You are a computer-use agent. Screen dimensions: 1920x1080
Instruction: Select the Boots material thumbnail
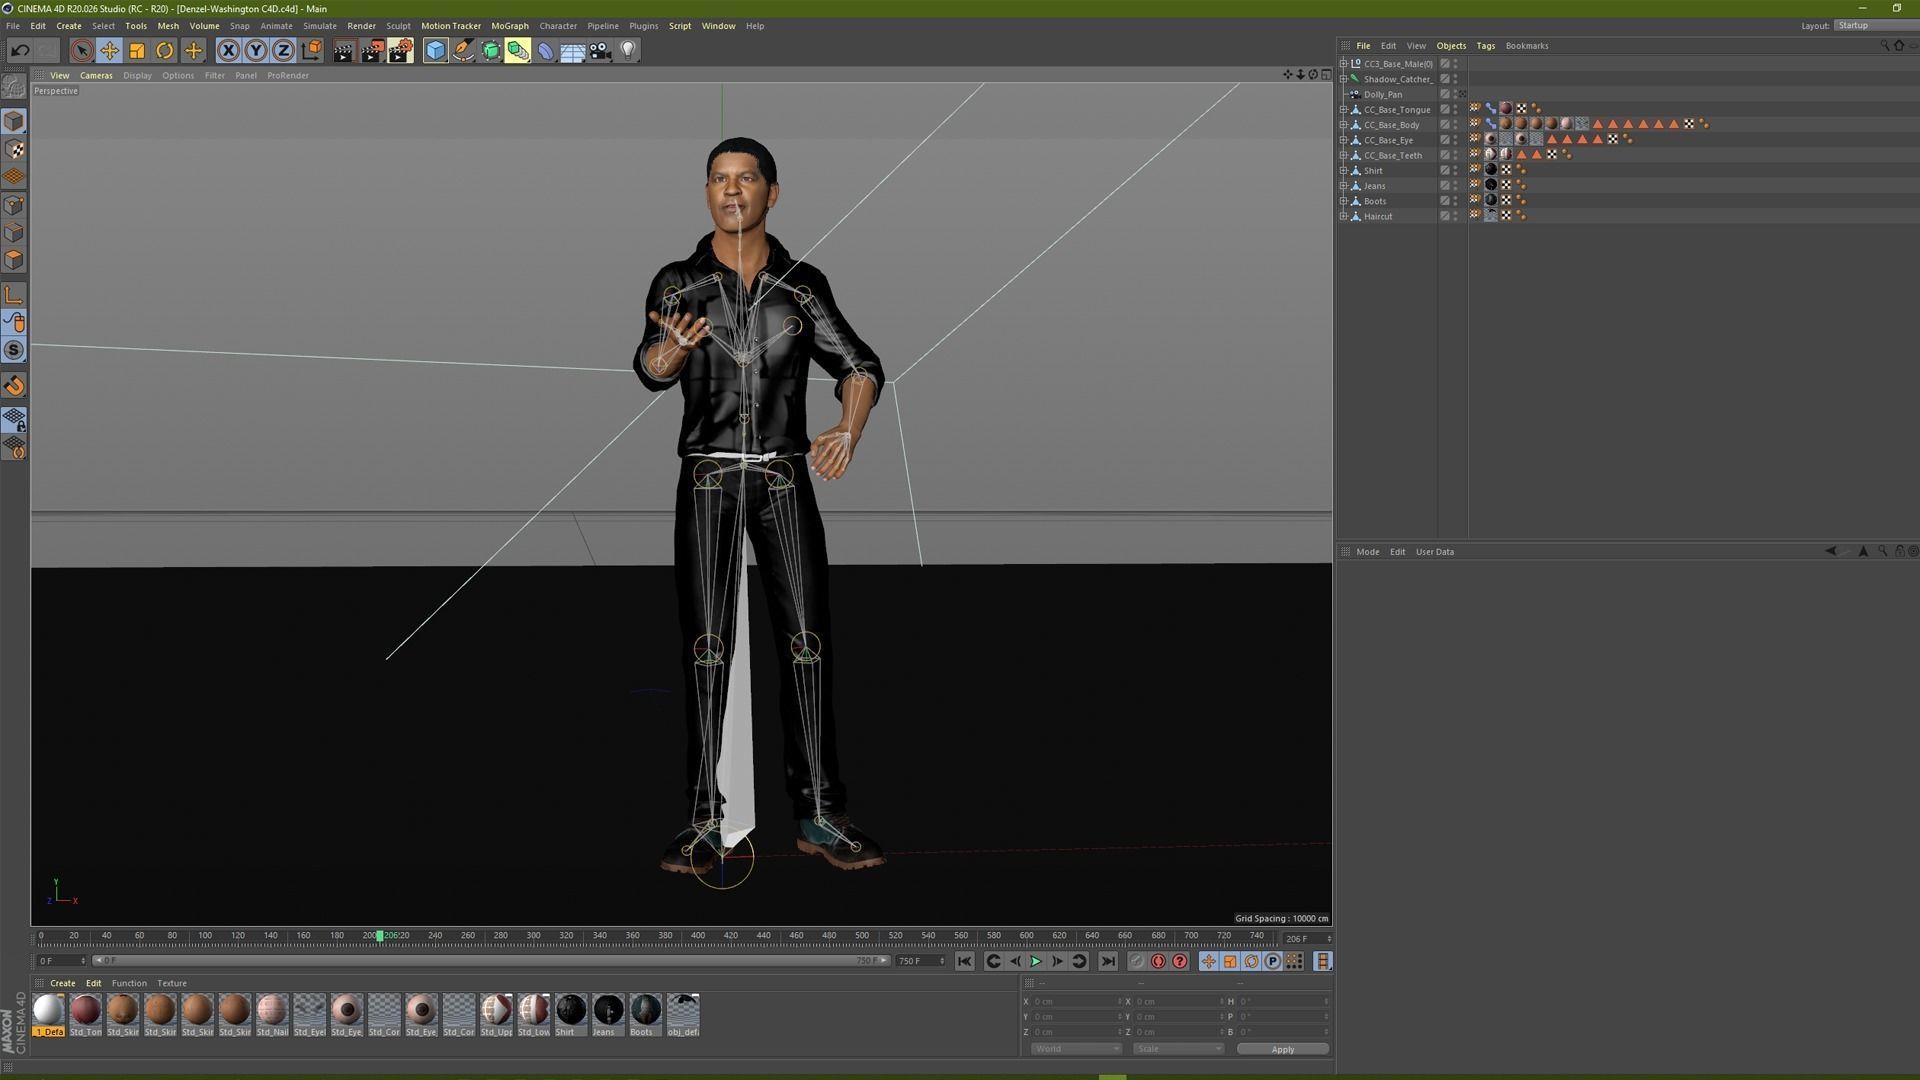click(646, 1015)
